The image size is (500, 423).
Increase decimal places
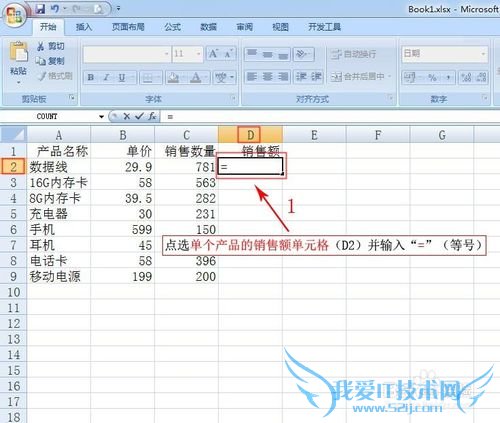coord(466,78)
